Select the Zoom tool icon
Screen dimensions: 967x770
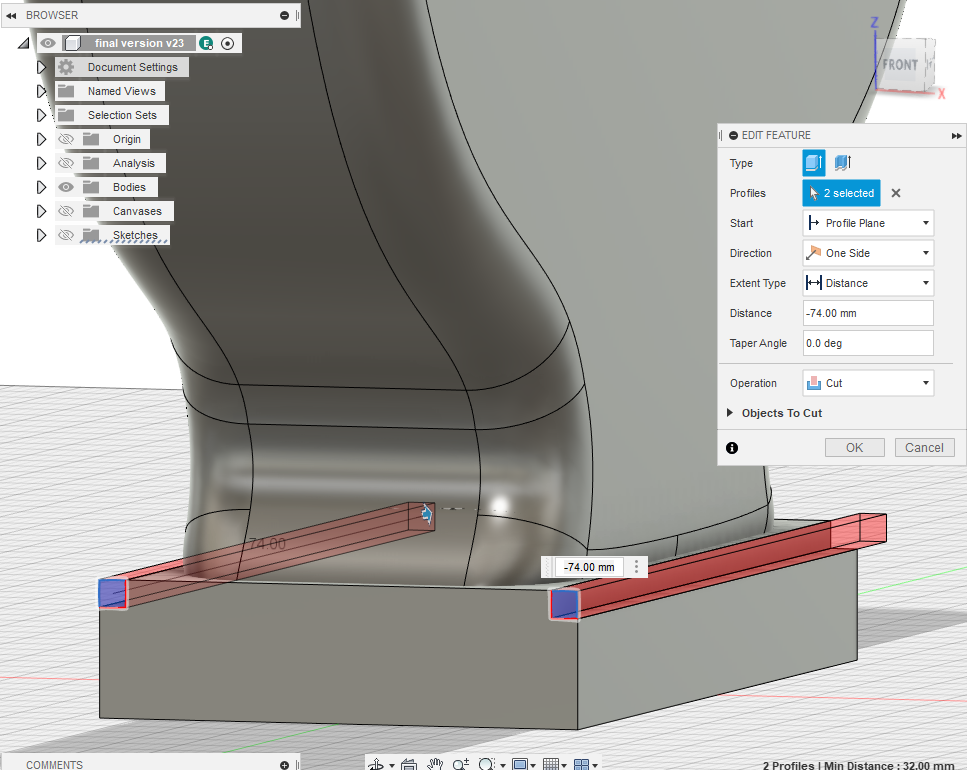click(x=460, y=764)
